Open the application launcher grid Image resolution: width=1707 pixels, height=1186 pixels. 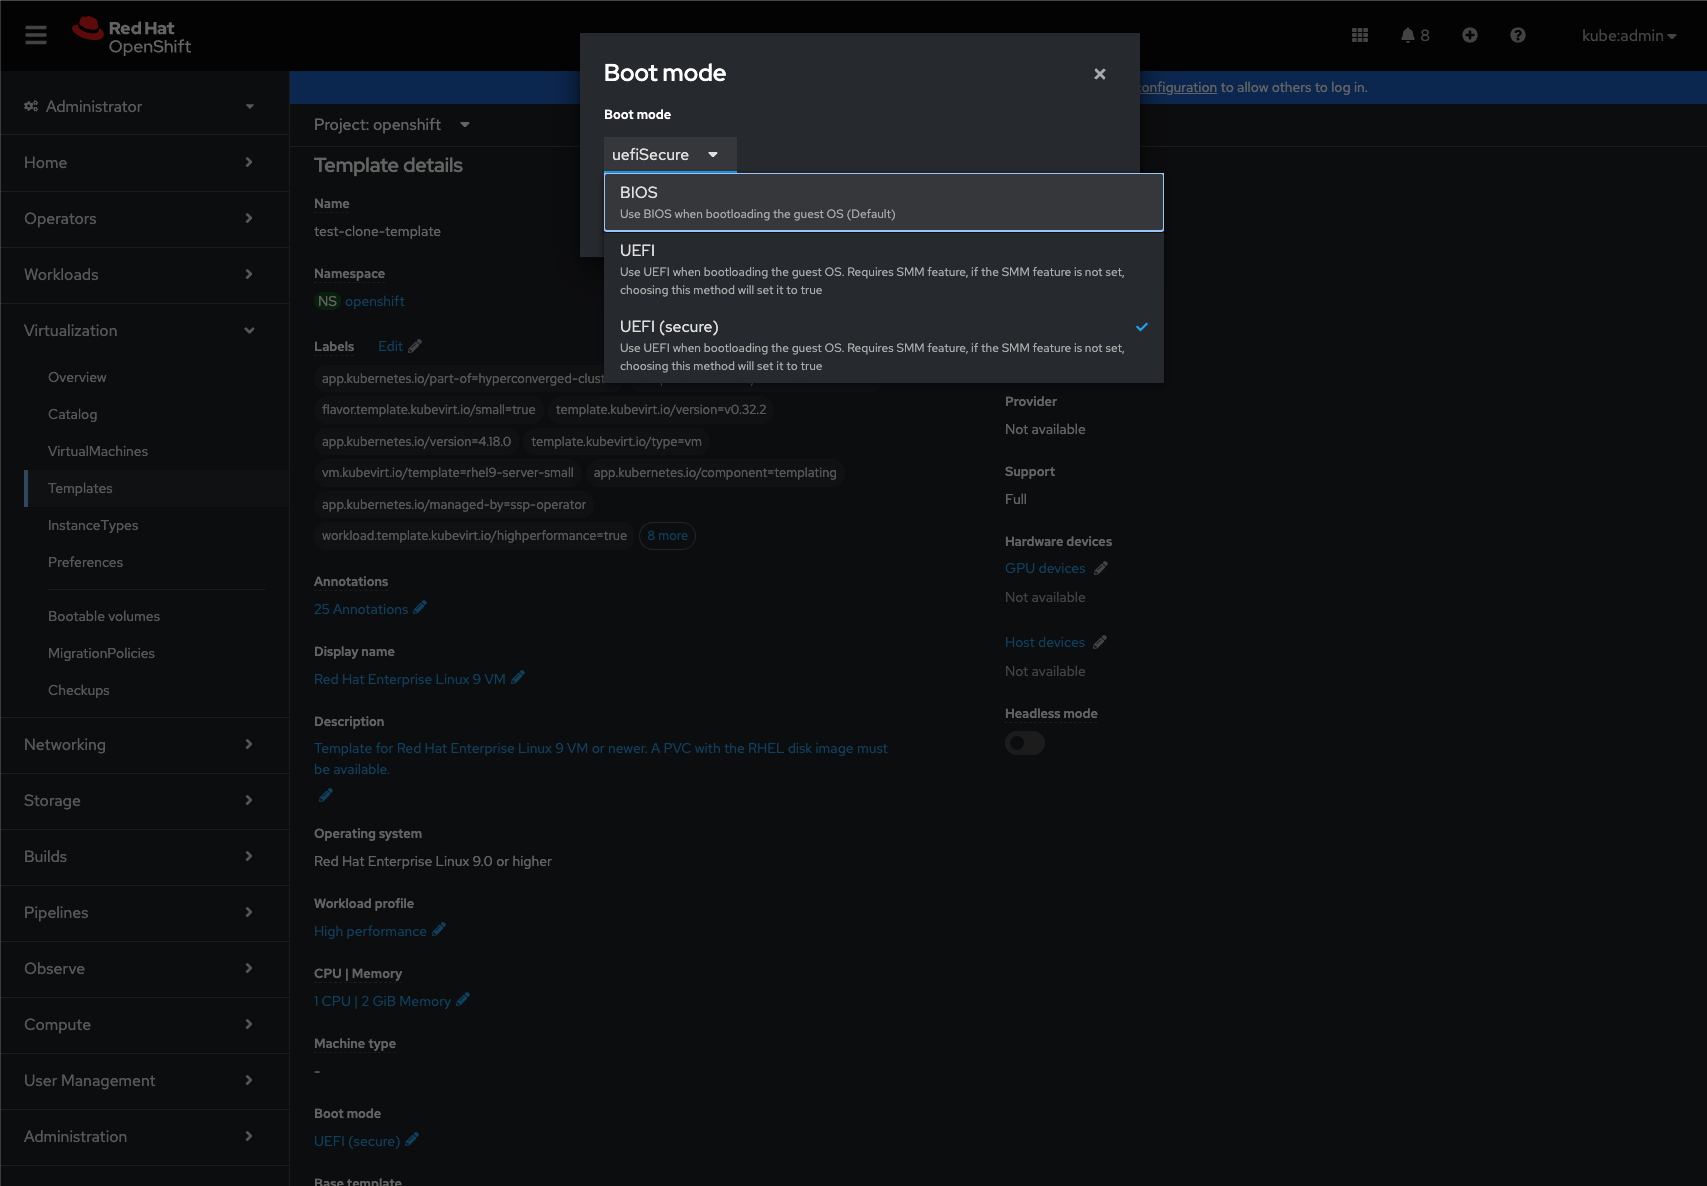pos(1360,36)
